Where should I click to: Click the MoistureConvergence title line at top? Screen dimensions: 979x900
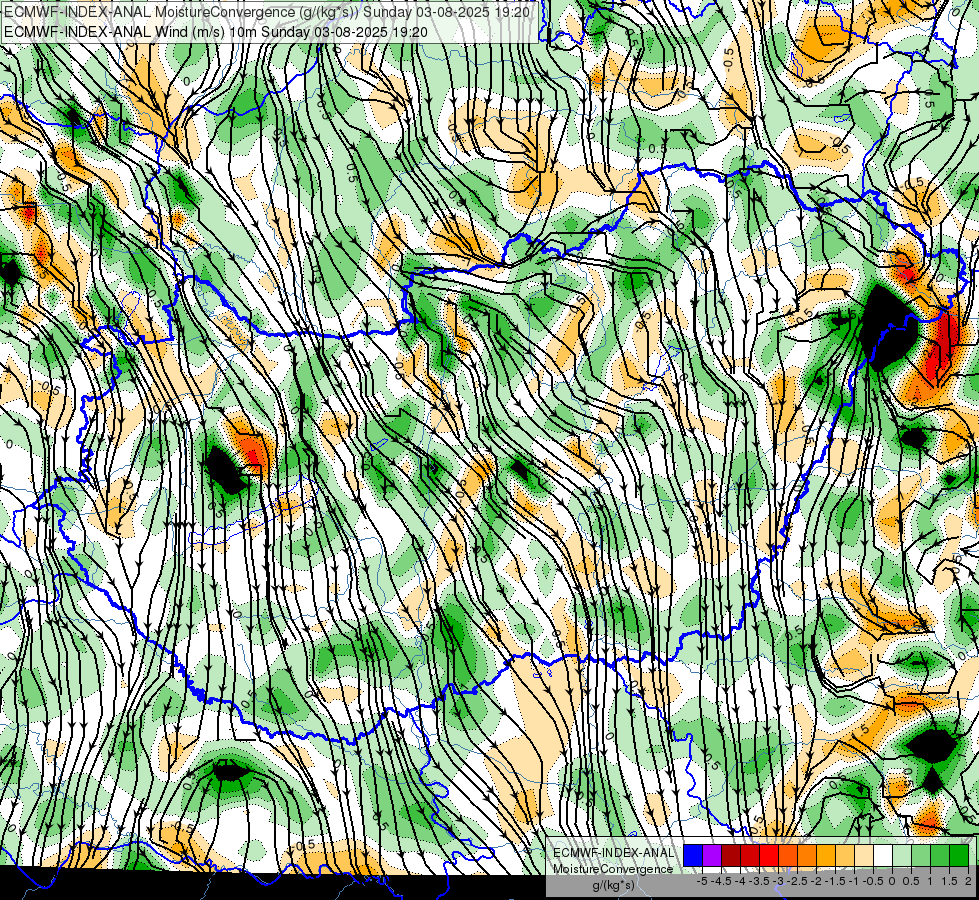point(267,12)
